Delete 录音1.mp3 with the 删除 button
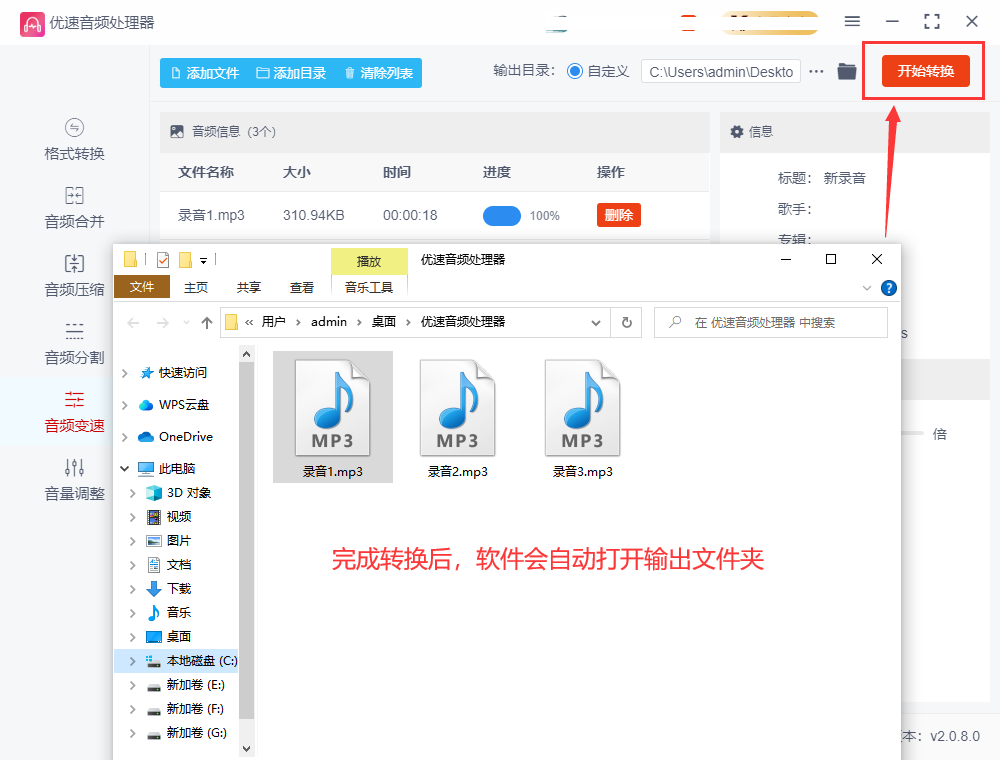The height and width of the screenshot is (760, 1000). pos(619,215)
